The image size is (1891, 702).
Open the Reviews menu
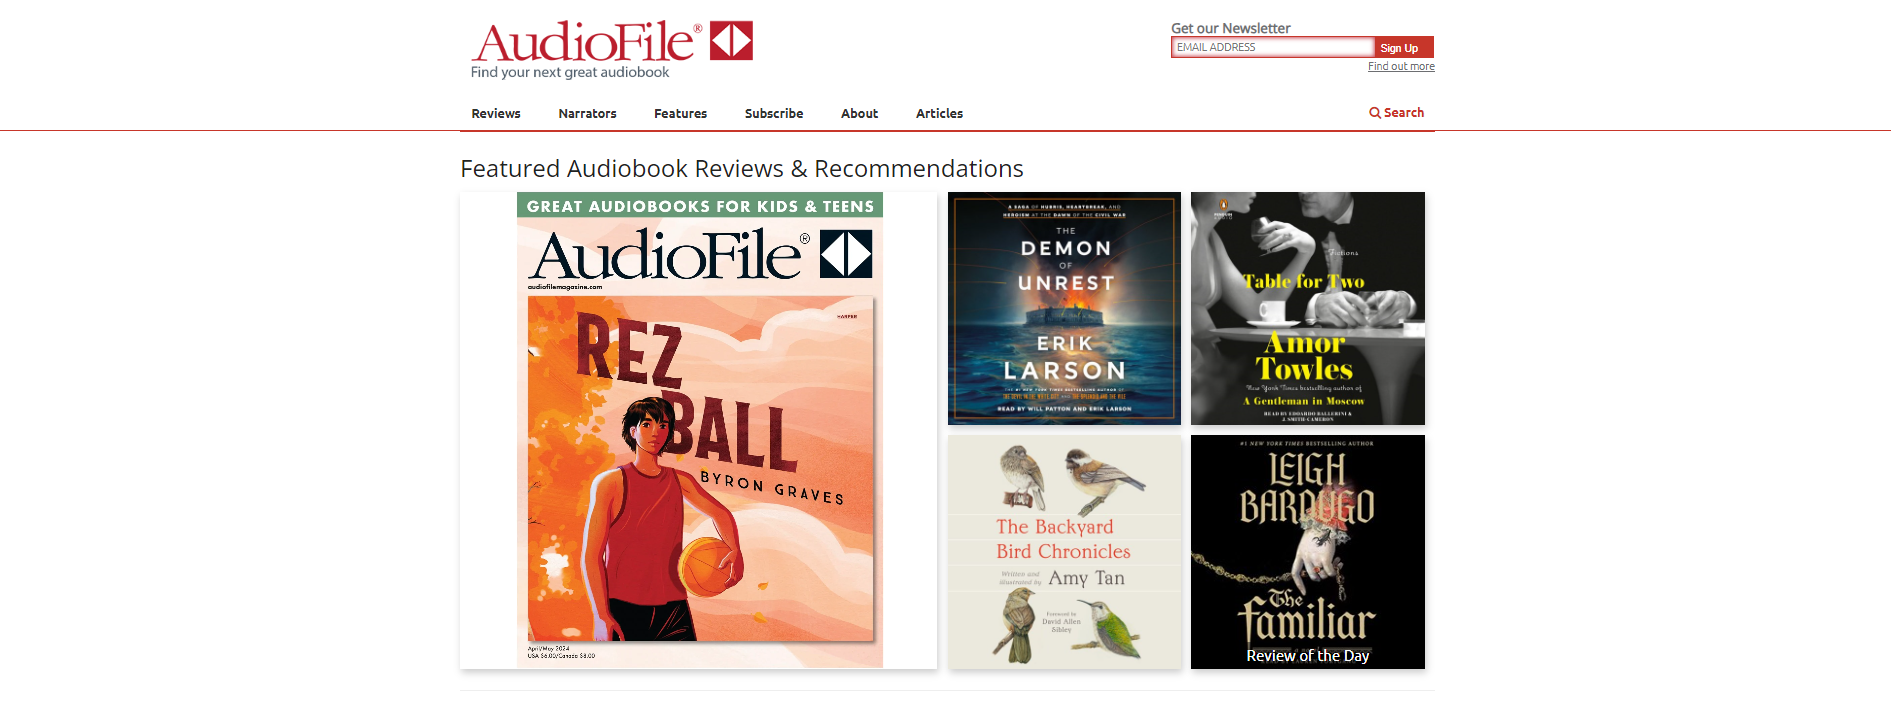point(496,113)
